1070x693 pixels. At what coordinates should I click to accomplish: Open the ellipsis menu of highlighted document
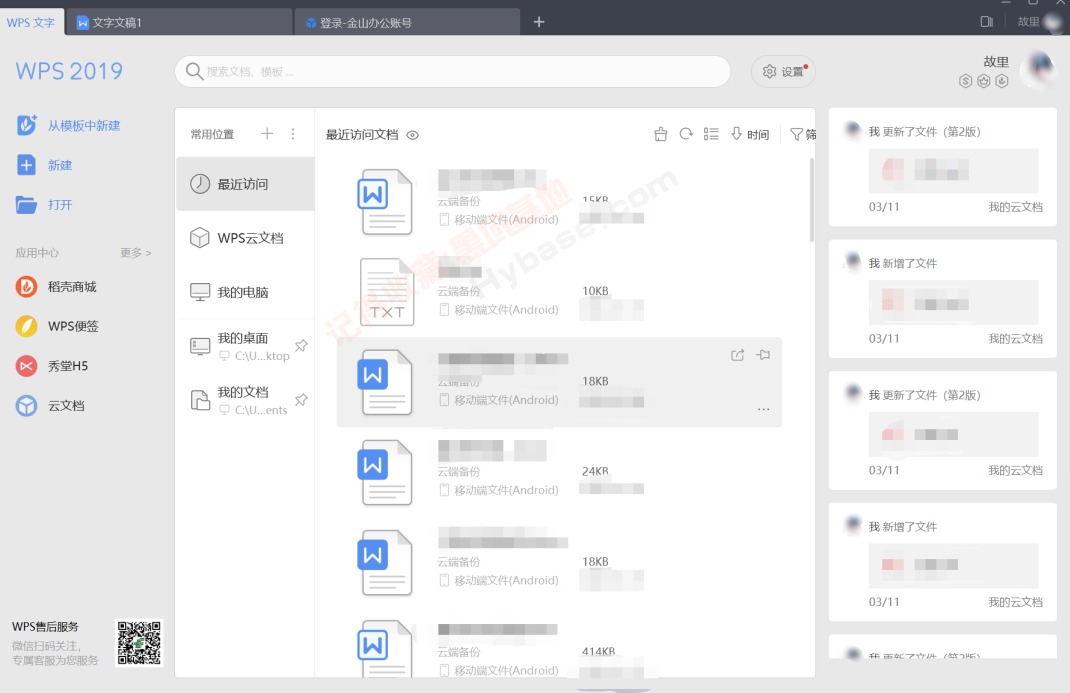pos(764,409)
